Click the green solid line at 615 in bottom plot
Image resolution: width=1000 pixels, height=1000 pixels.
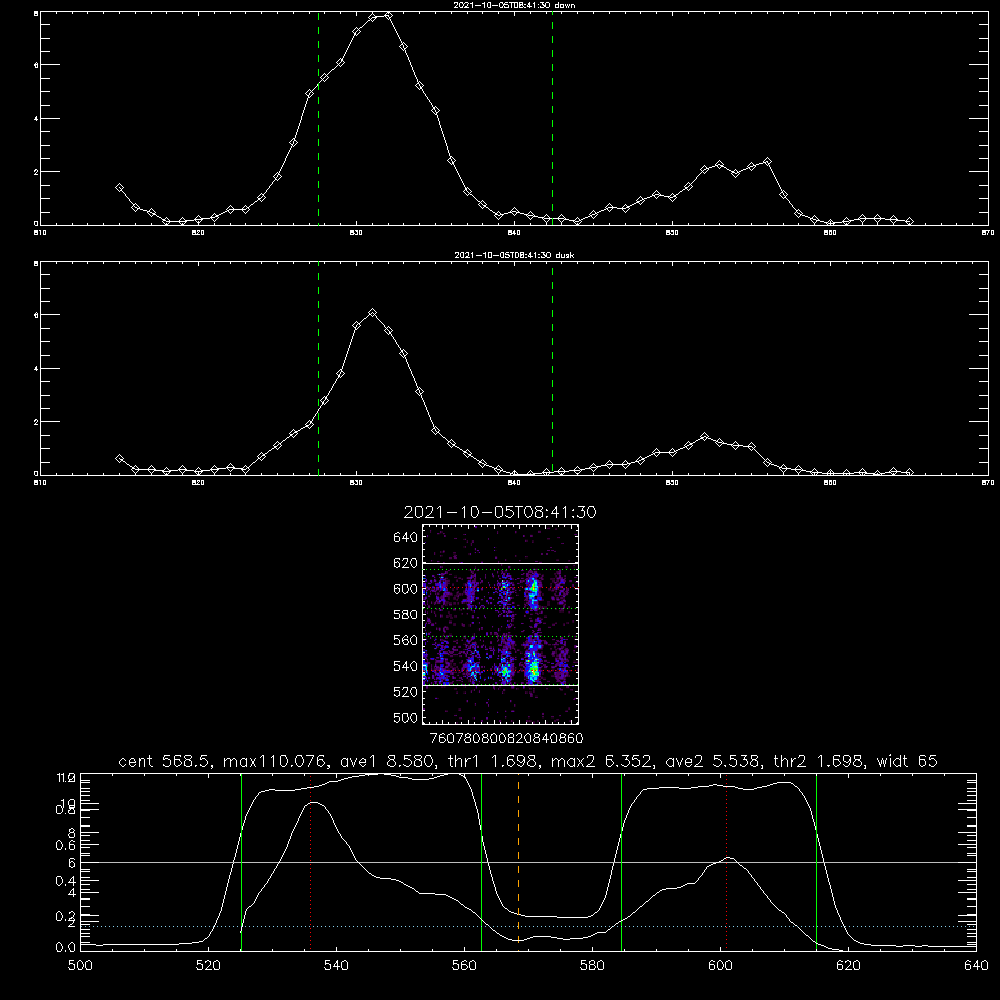(x=816, y=861)
